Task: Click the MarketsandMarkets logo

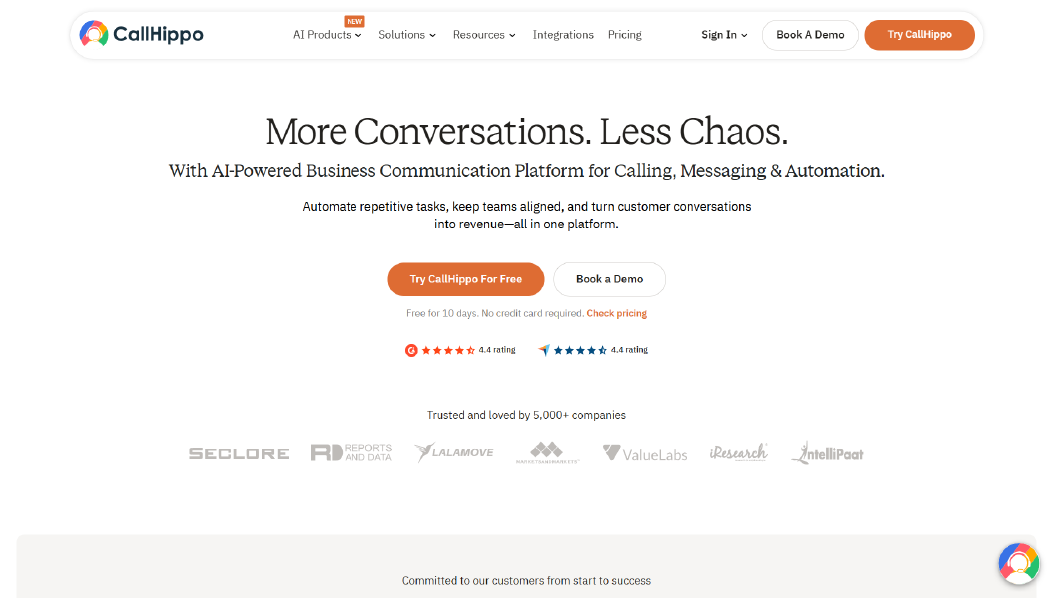Action: (548, 452)
